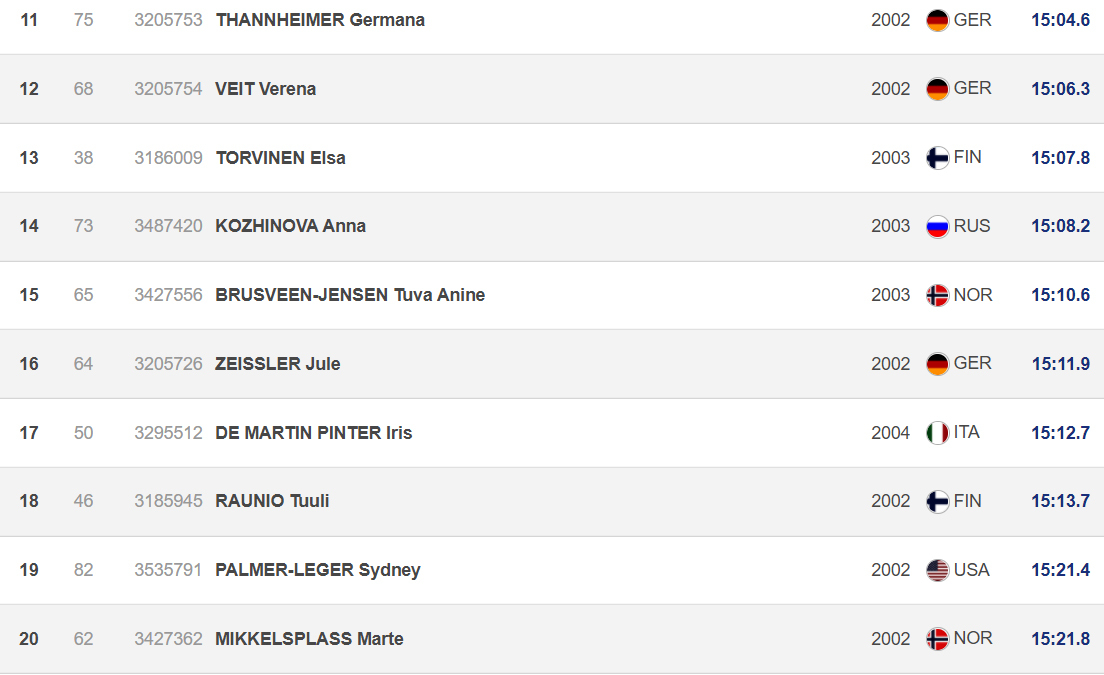Open KOZHINOVA Anna's profile
Image resolution: width=1104 pixels, height=675 pixels.
coord(290,226)
